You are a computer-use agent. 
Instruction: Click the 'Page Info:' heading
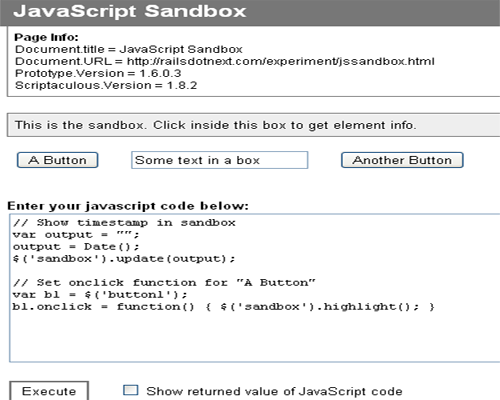tap(46, 37)
